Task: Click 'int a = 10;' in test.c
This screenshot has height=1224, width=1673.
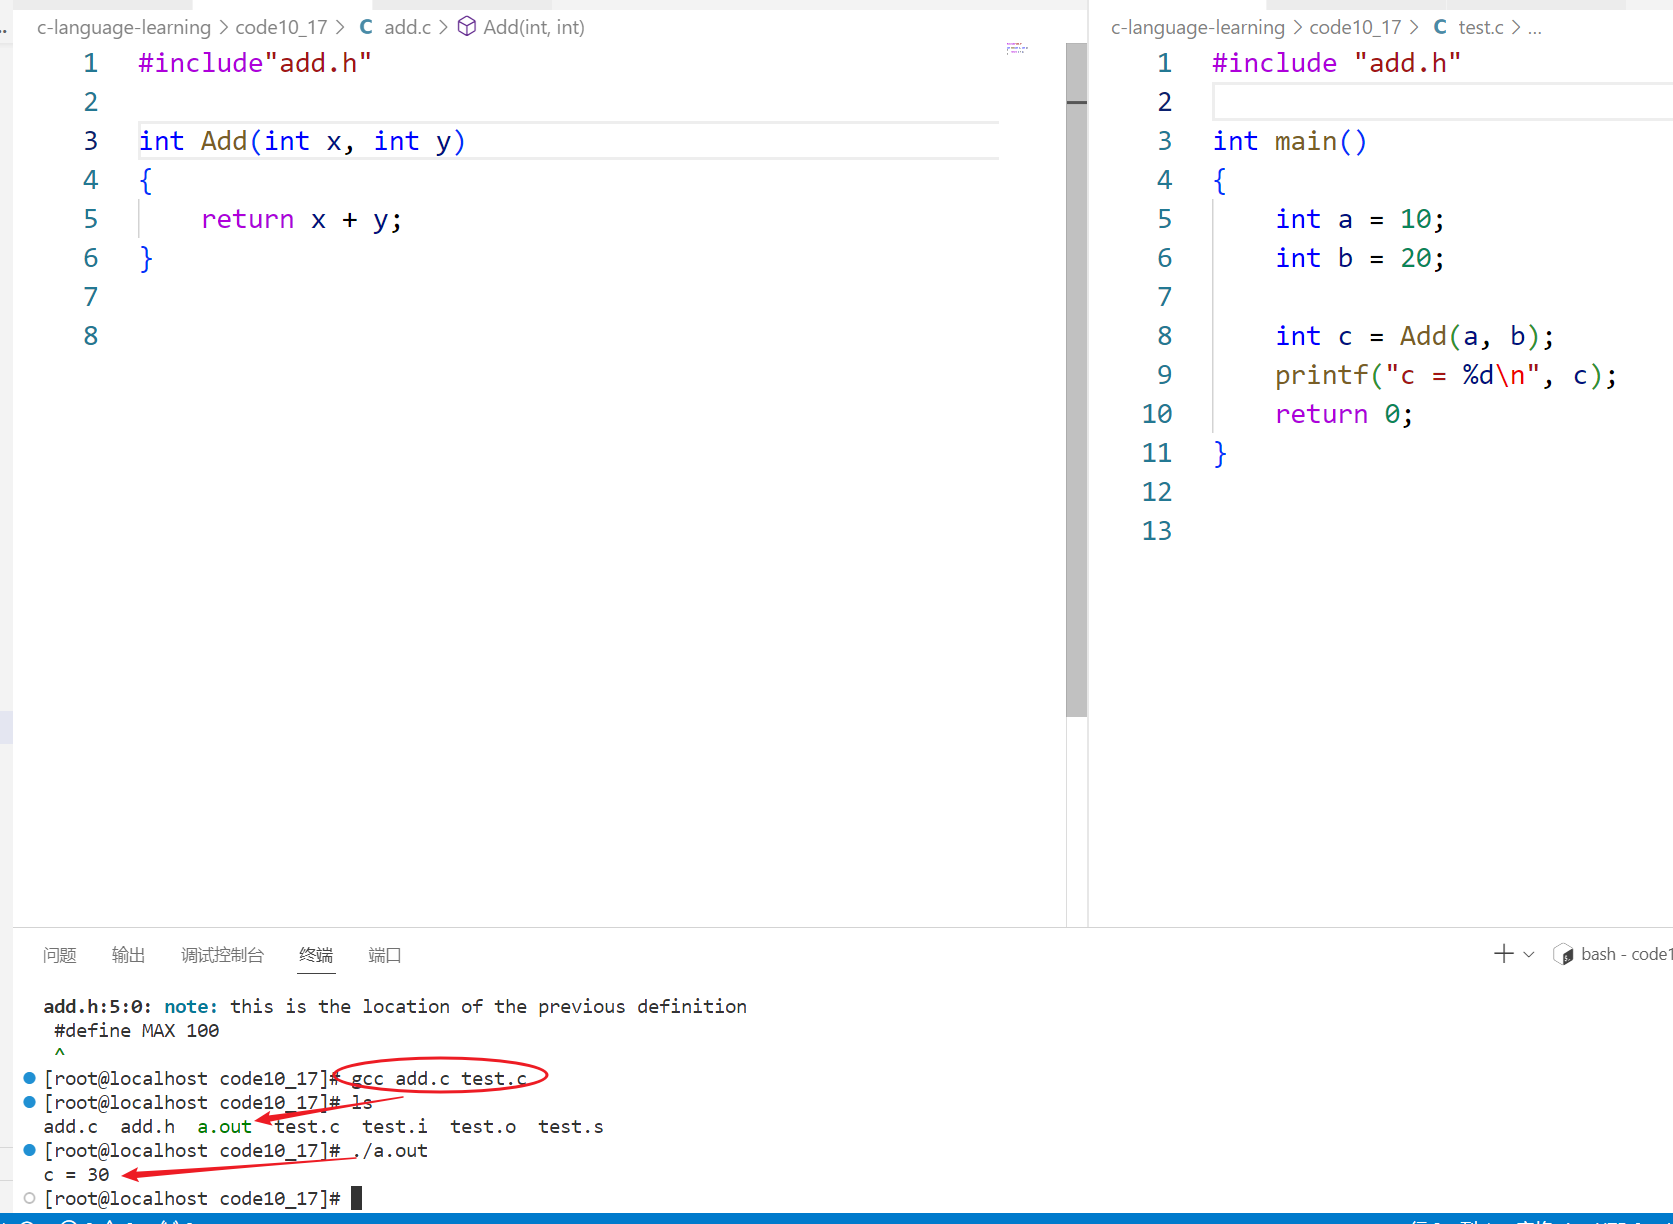Action: 1360,219
